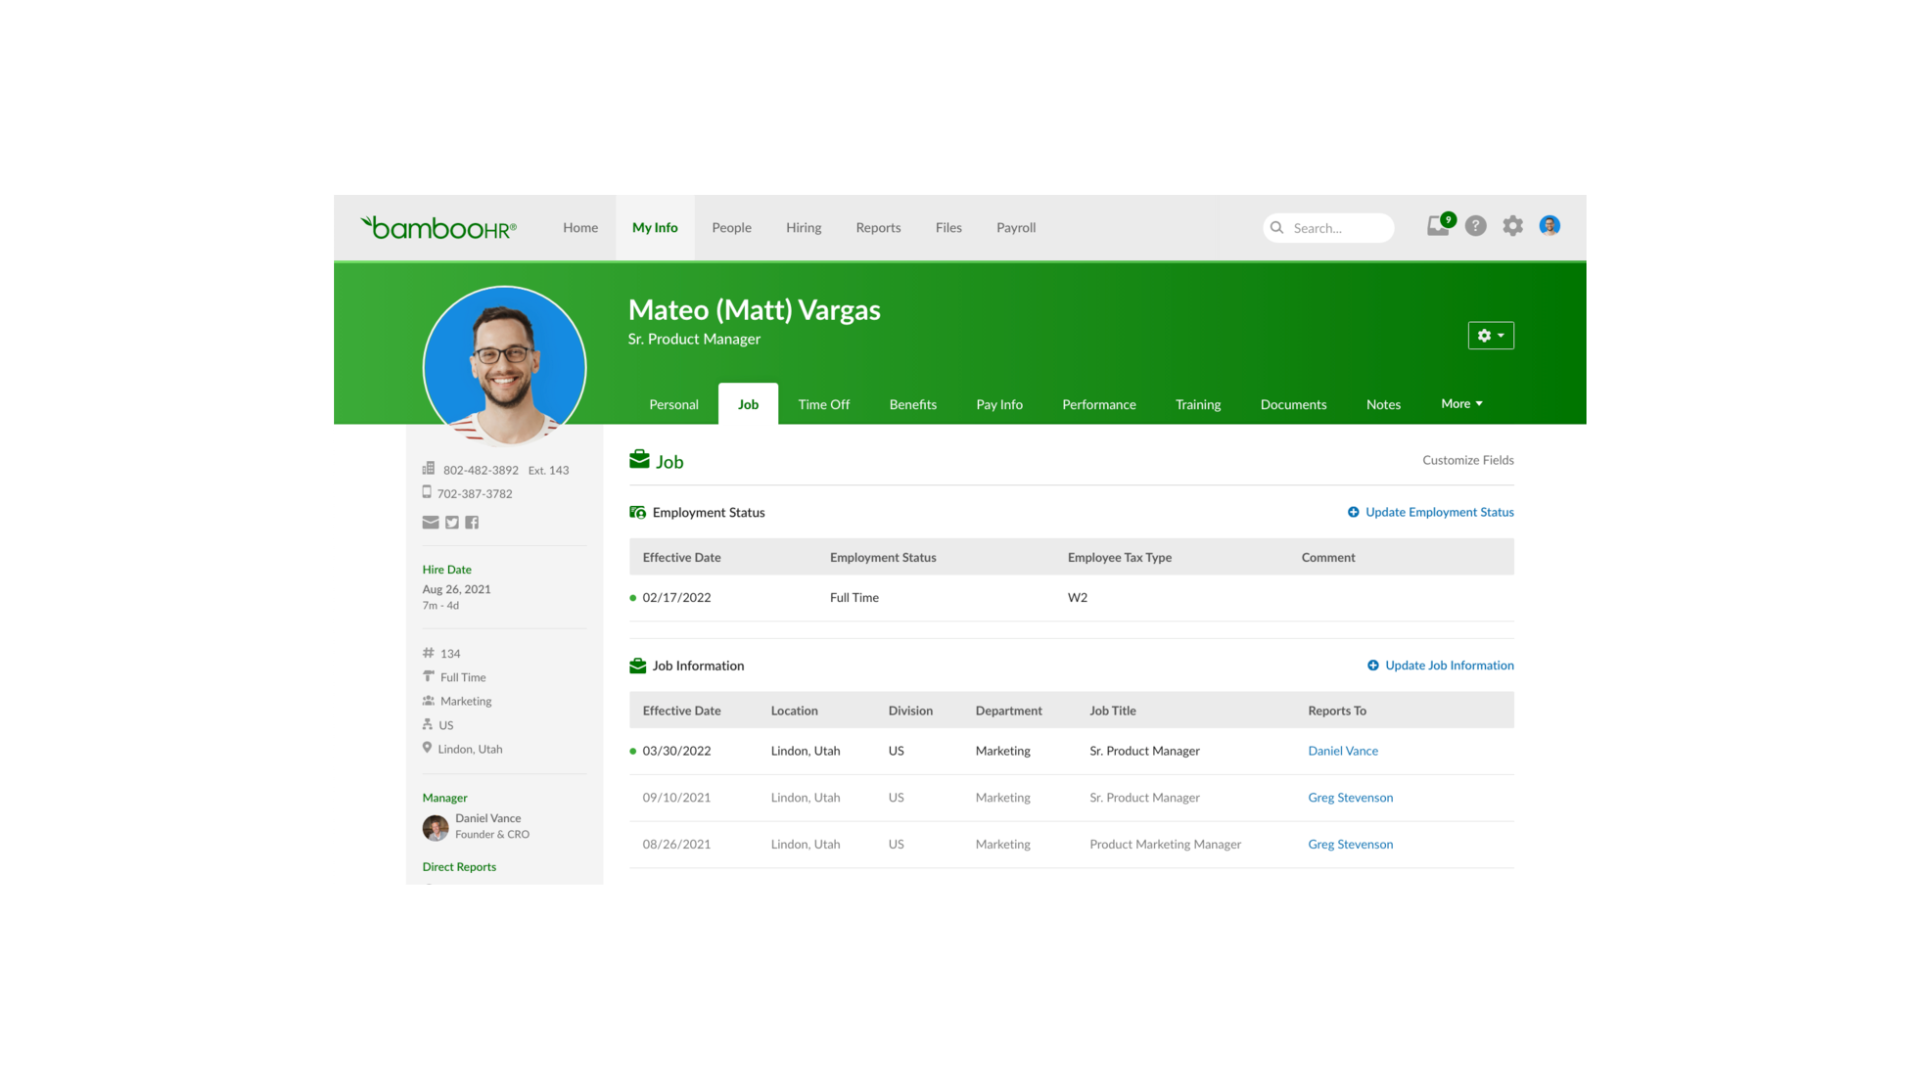Open Payroll in the top navigation

[x=1015, y=228]
